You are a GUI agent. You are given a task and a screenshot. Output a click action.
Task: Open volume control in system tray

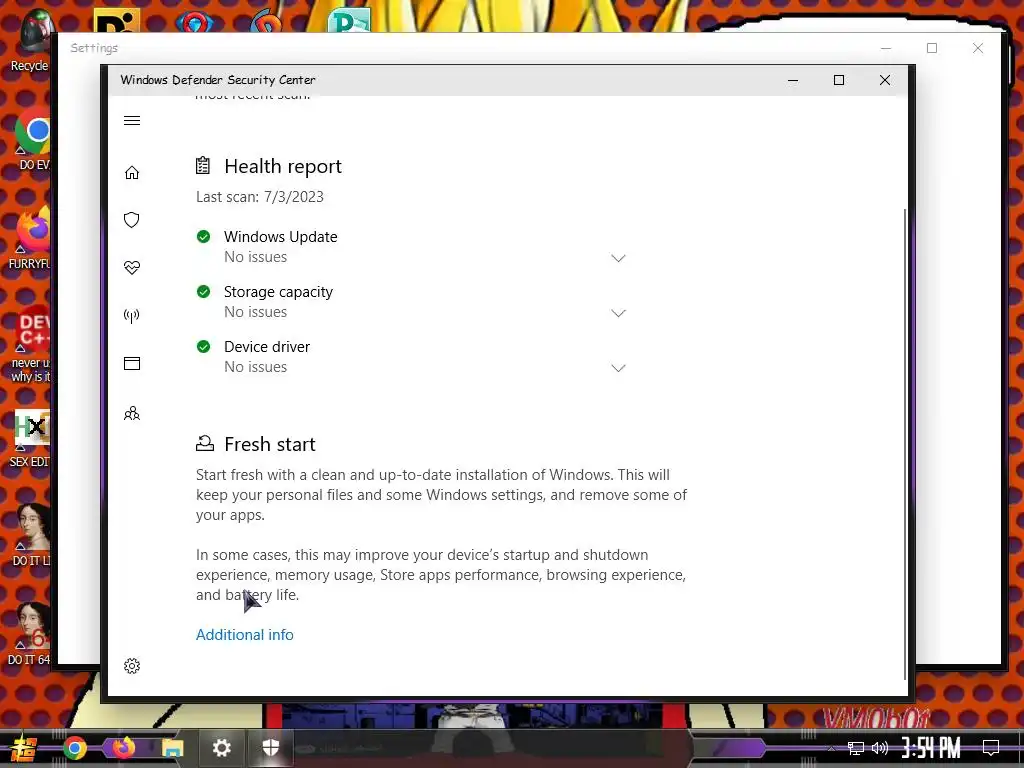(880, 748)
